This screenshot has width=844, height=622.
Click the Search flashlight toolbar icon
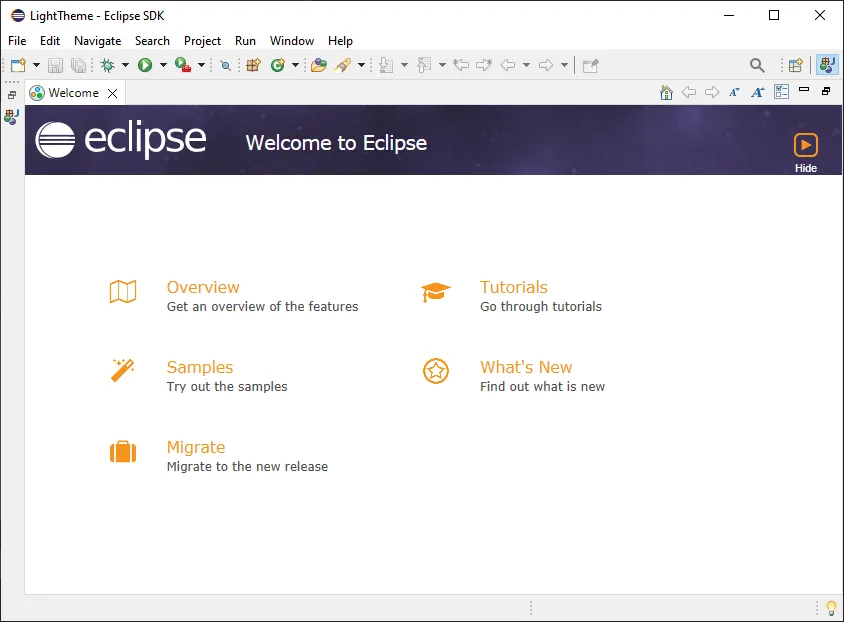pos(343,65)
